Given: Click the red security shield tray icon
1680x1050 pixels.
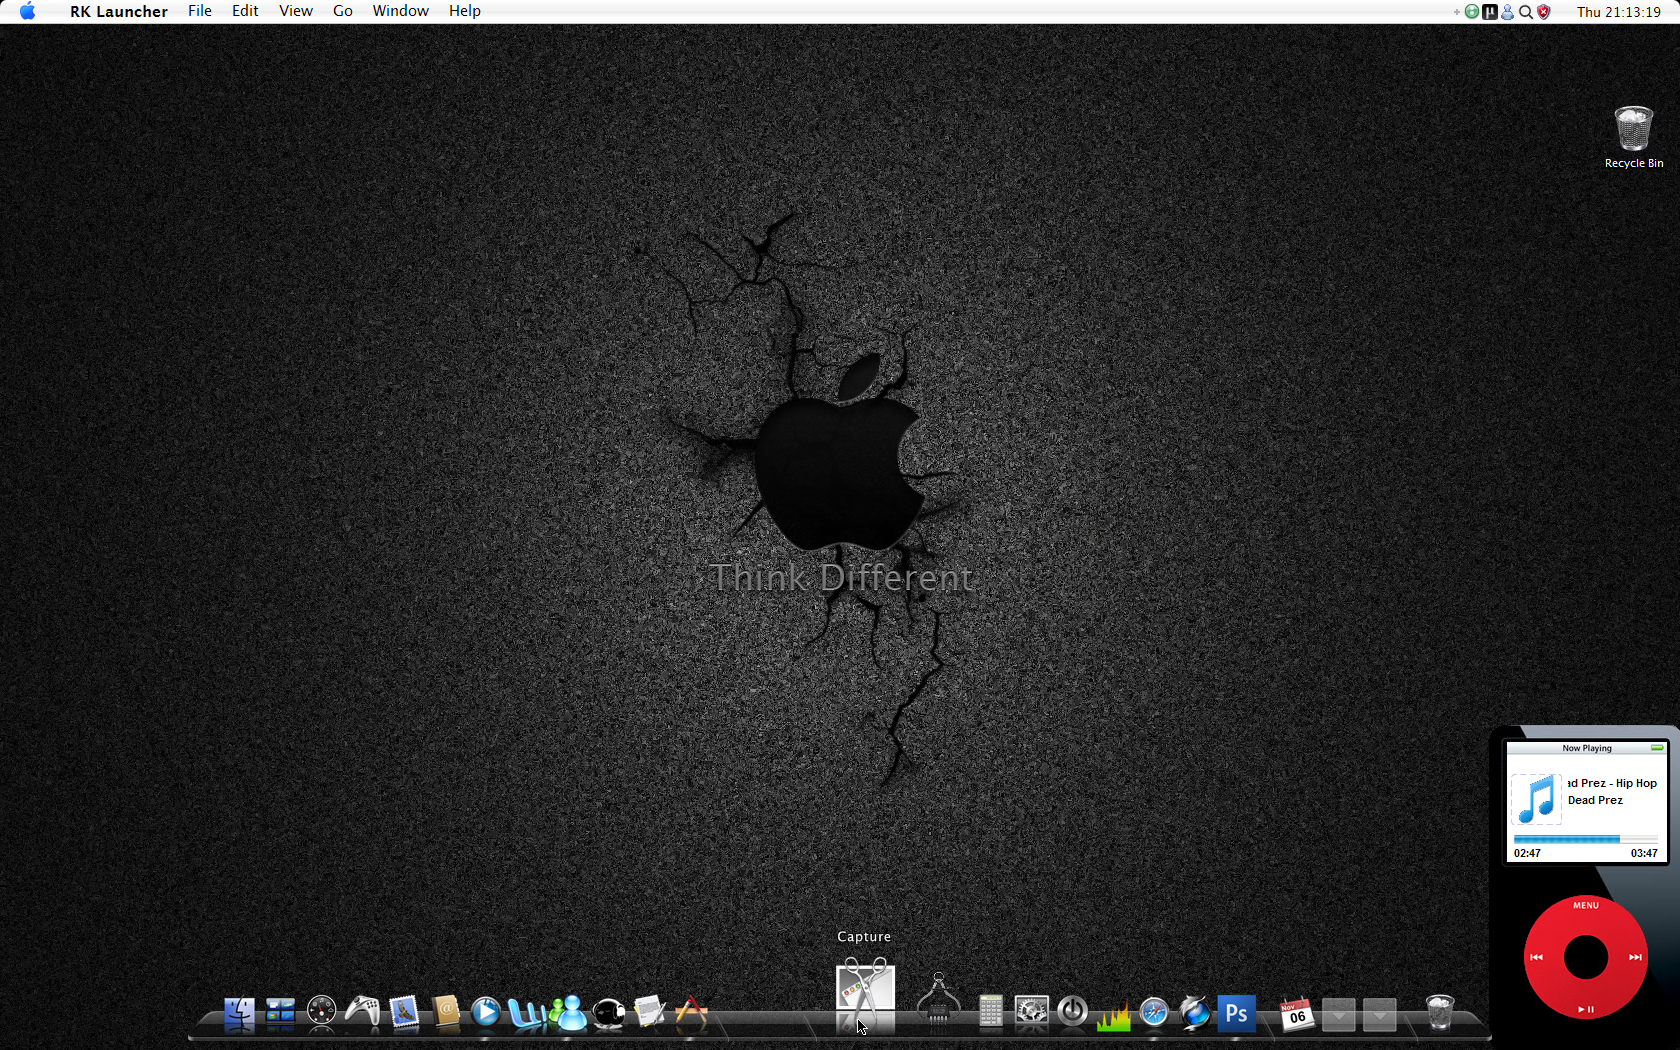Looking at the screenshot, I should pos(1544,12).
